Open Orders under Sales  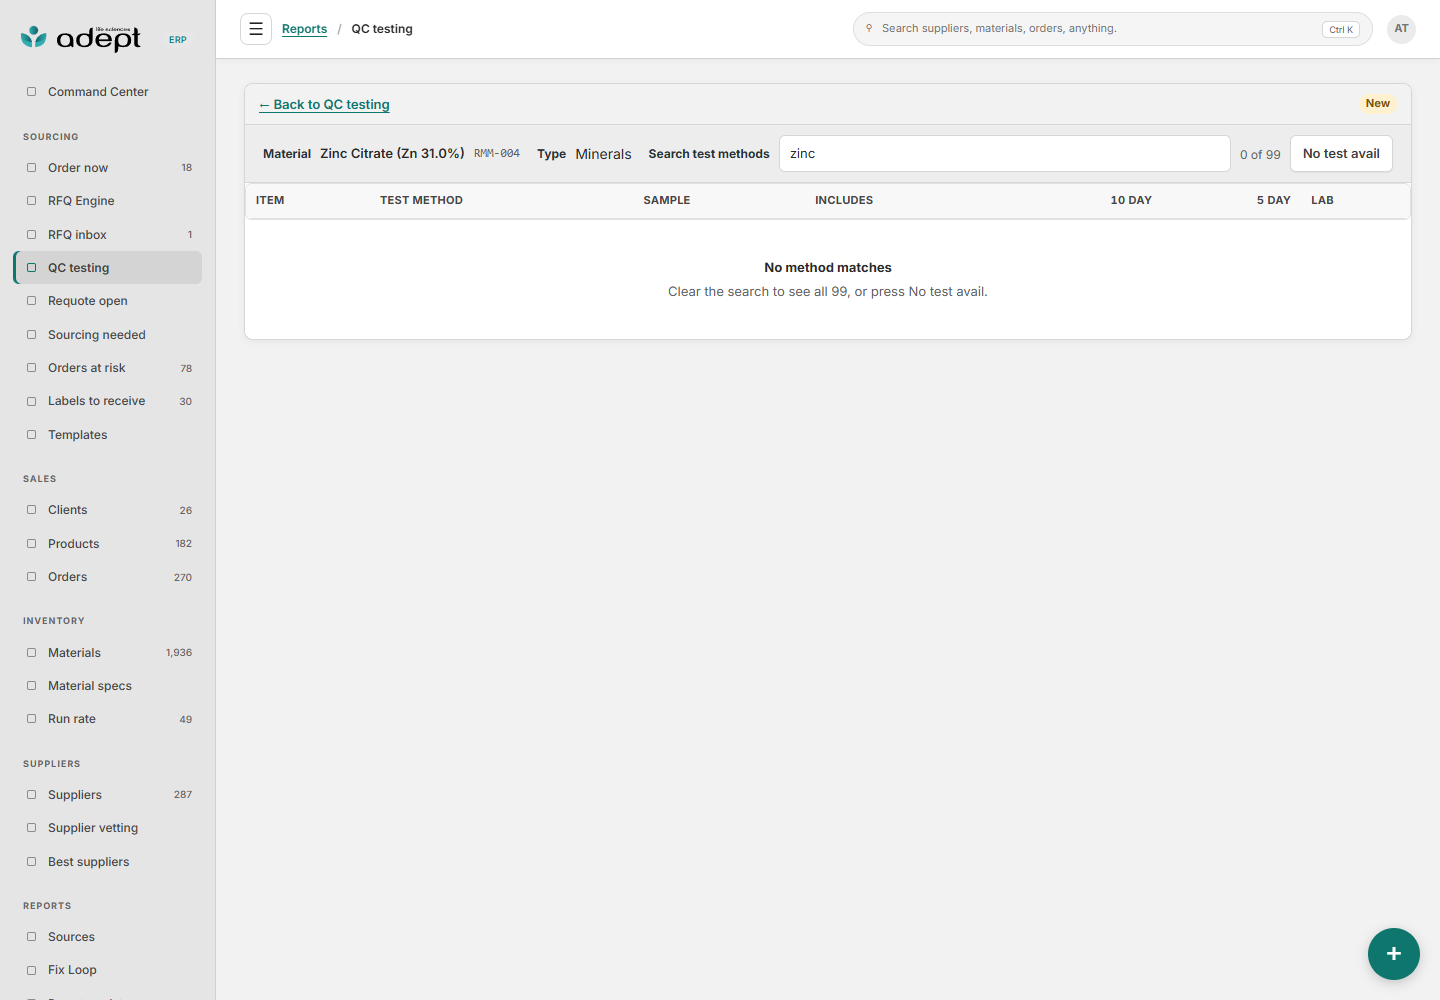pos(108,577)
